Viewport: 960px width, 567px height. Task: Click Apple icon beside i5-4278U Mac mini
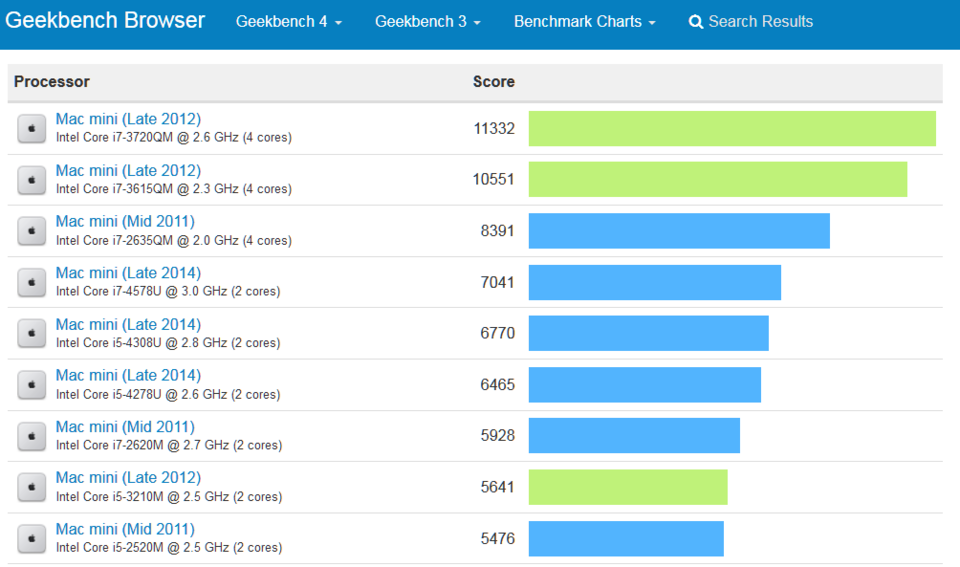tap(31, 385)
